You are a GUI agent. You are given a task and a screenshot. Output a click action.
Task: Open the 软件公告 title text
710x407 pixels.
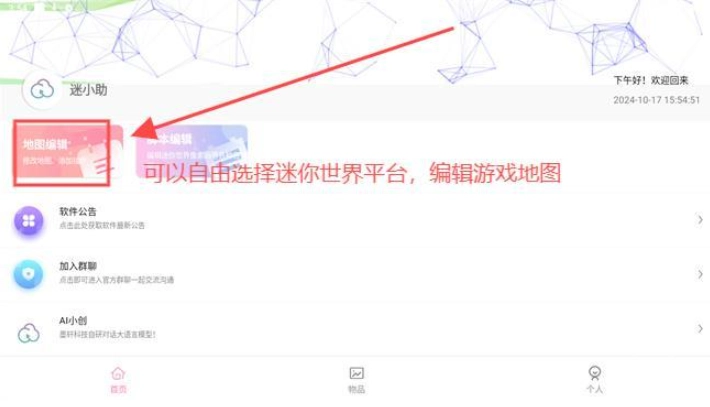[x=78, y=211]
